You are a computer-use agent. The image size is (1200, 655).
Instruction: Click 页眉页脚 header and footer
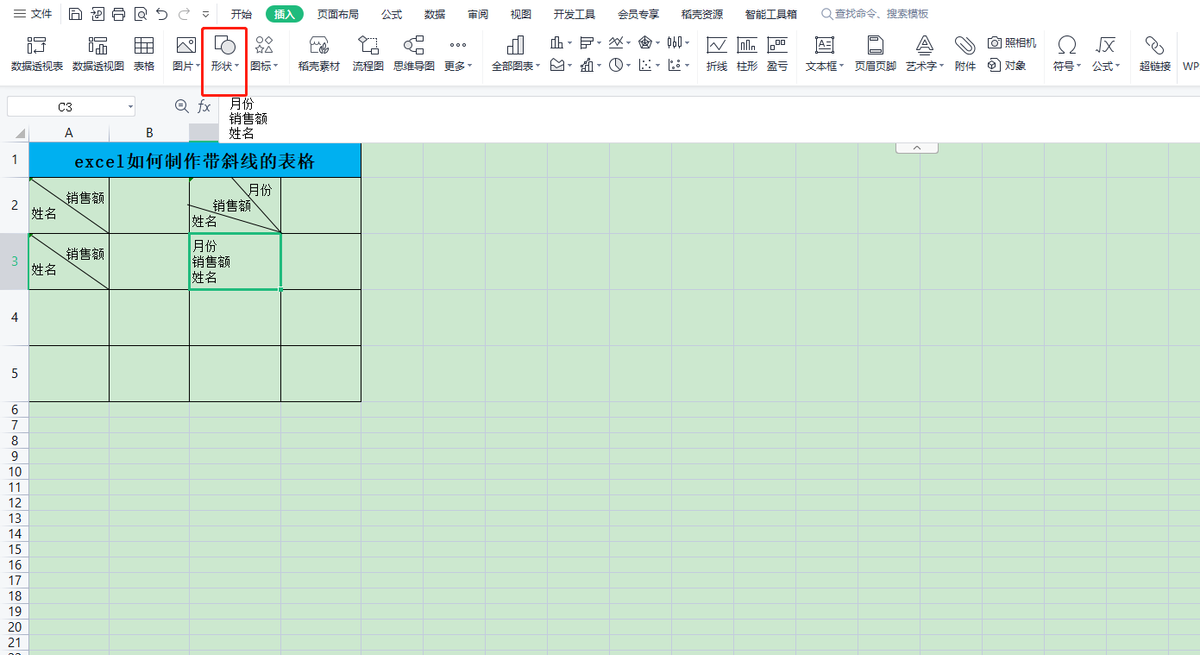pyautogui.click(x=875, y=54)
